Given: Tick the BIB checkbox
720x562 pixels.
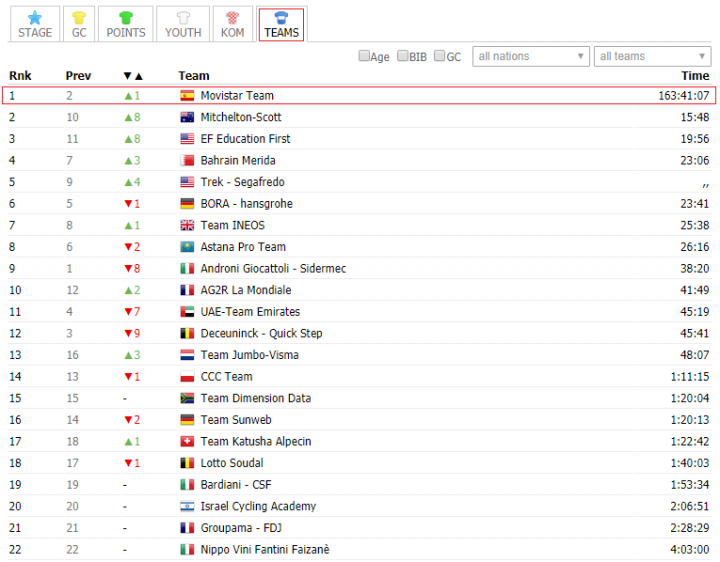Looking at the screenshot, I should [402, 56].
